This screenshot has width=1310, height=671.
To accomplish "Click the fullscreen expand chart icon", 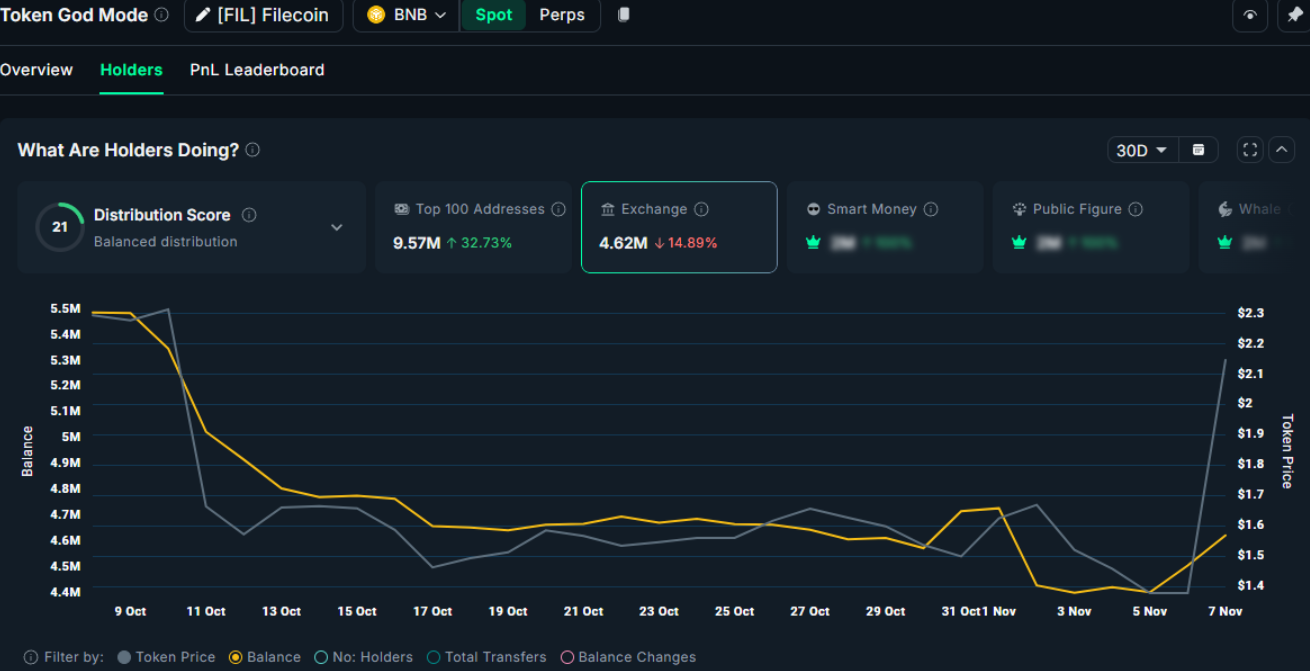I will [1250, 150].
